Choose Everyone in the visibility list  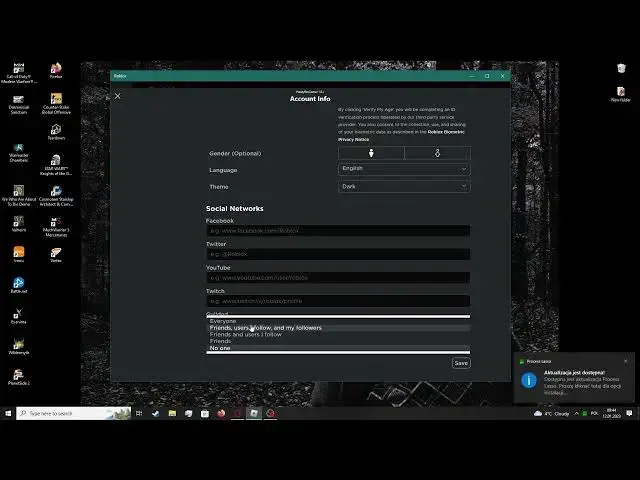tap(338, 321)
